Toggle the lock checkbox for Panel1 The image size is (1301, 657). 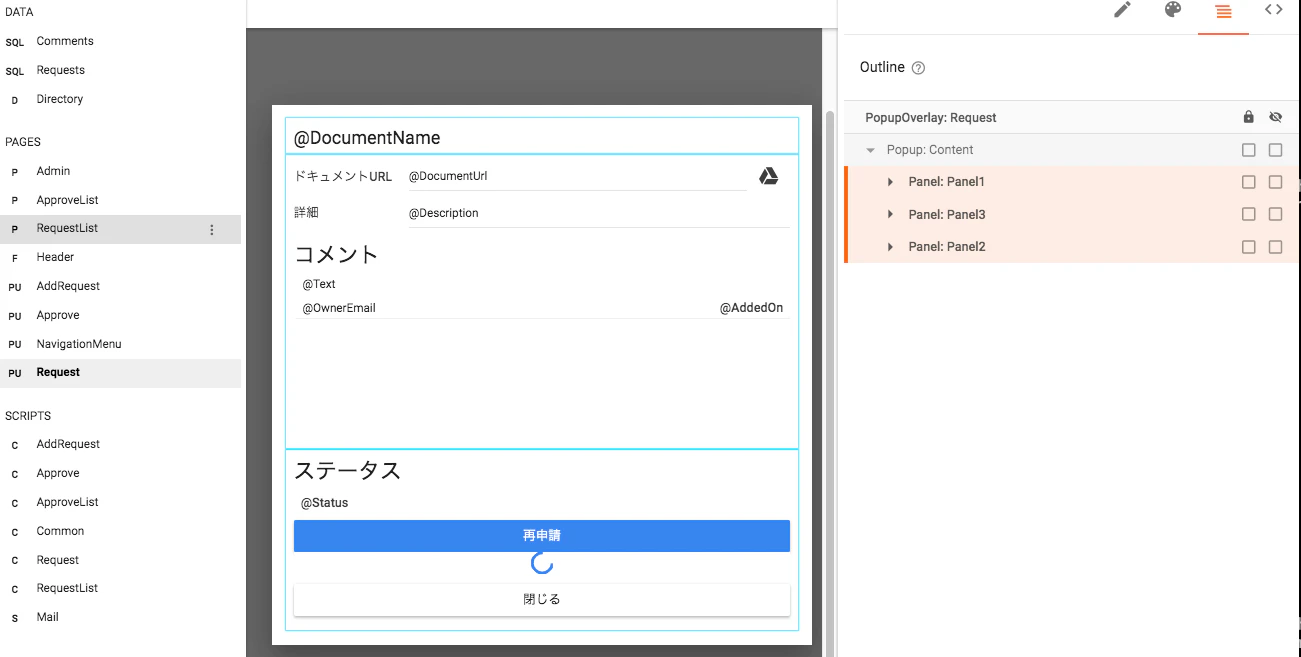tap(1248, 182)
